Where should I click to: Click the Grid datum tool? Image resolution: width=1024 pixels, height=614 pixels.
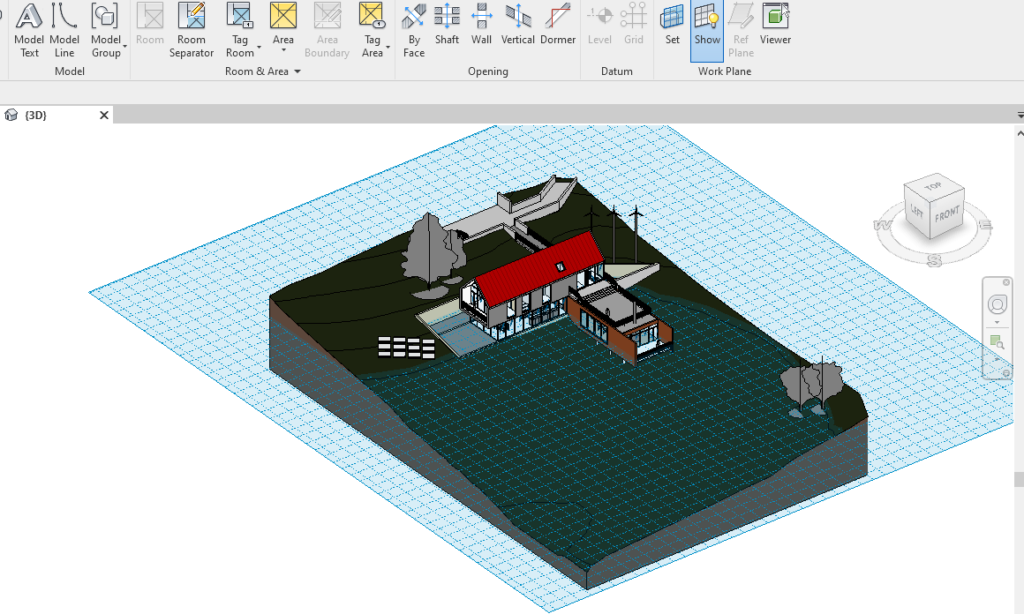(633, 25)
